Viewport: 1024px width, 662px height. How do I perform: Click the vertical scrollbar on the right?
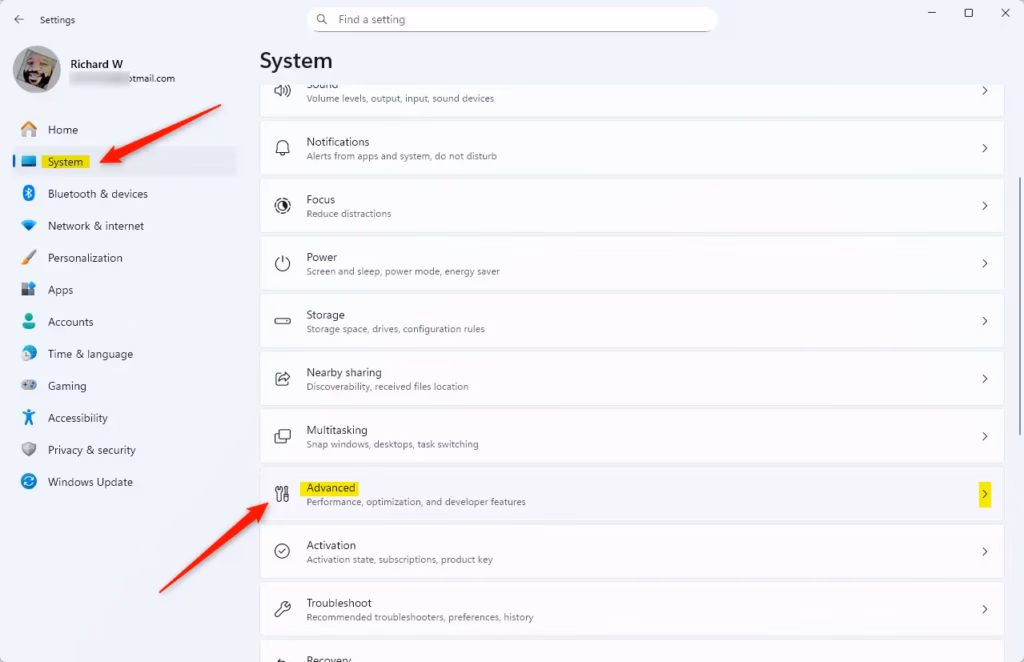(x=1019, y=306)
